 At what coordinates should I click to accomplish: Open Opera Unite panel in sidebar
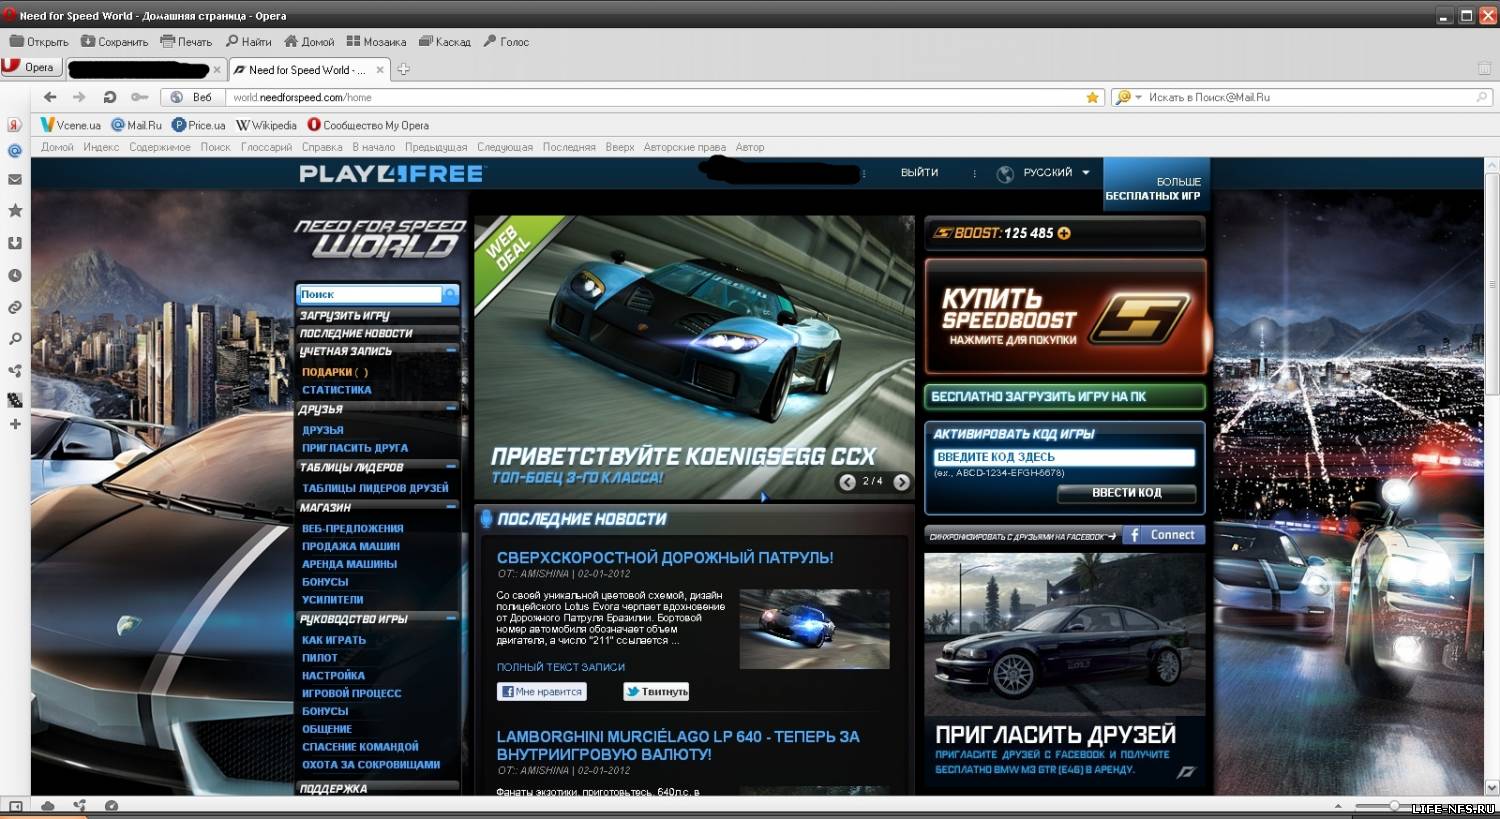click(x=14, y=370)
